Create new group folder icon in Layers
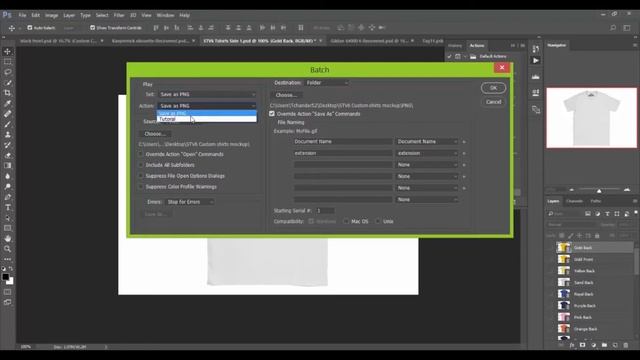Image resolution: width=640 pixels, height=360 pixels. point(604,345)
